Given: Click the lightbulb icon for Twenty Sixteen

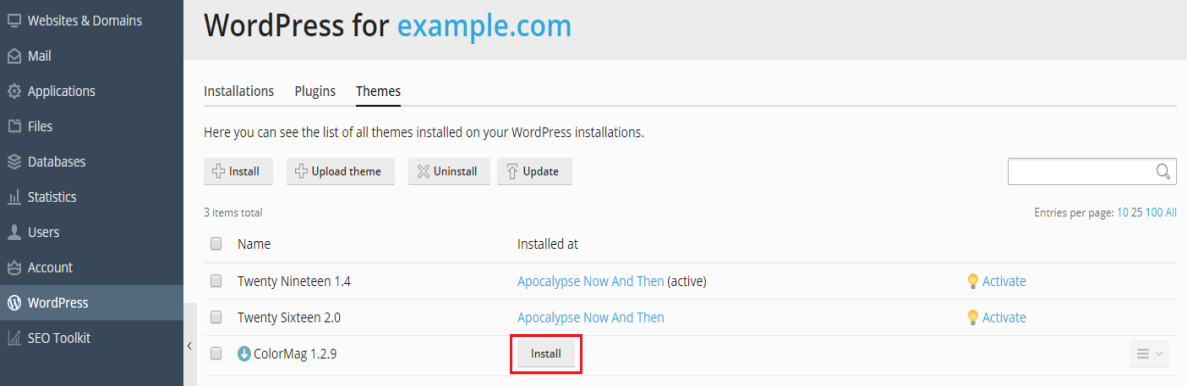Looking at the screenshot, I should [974, 317].
